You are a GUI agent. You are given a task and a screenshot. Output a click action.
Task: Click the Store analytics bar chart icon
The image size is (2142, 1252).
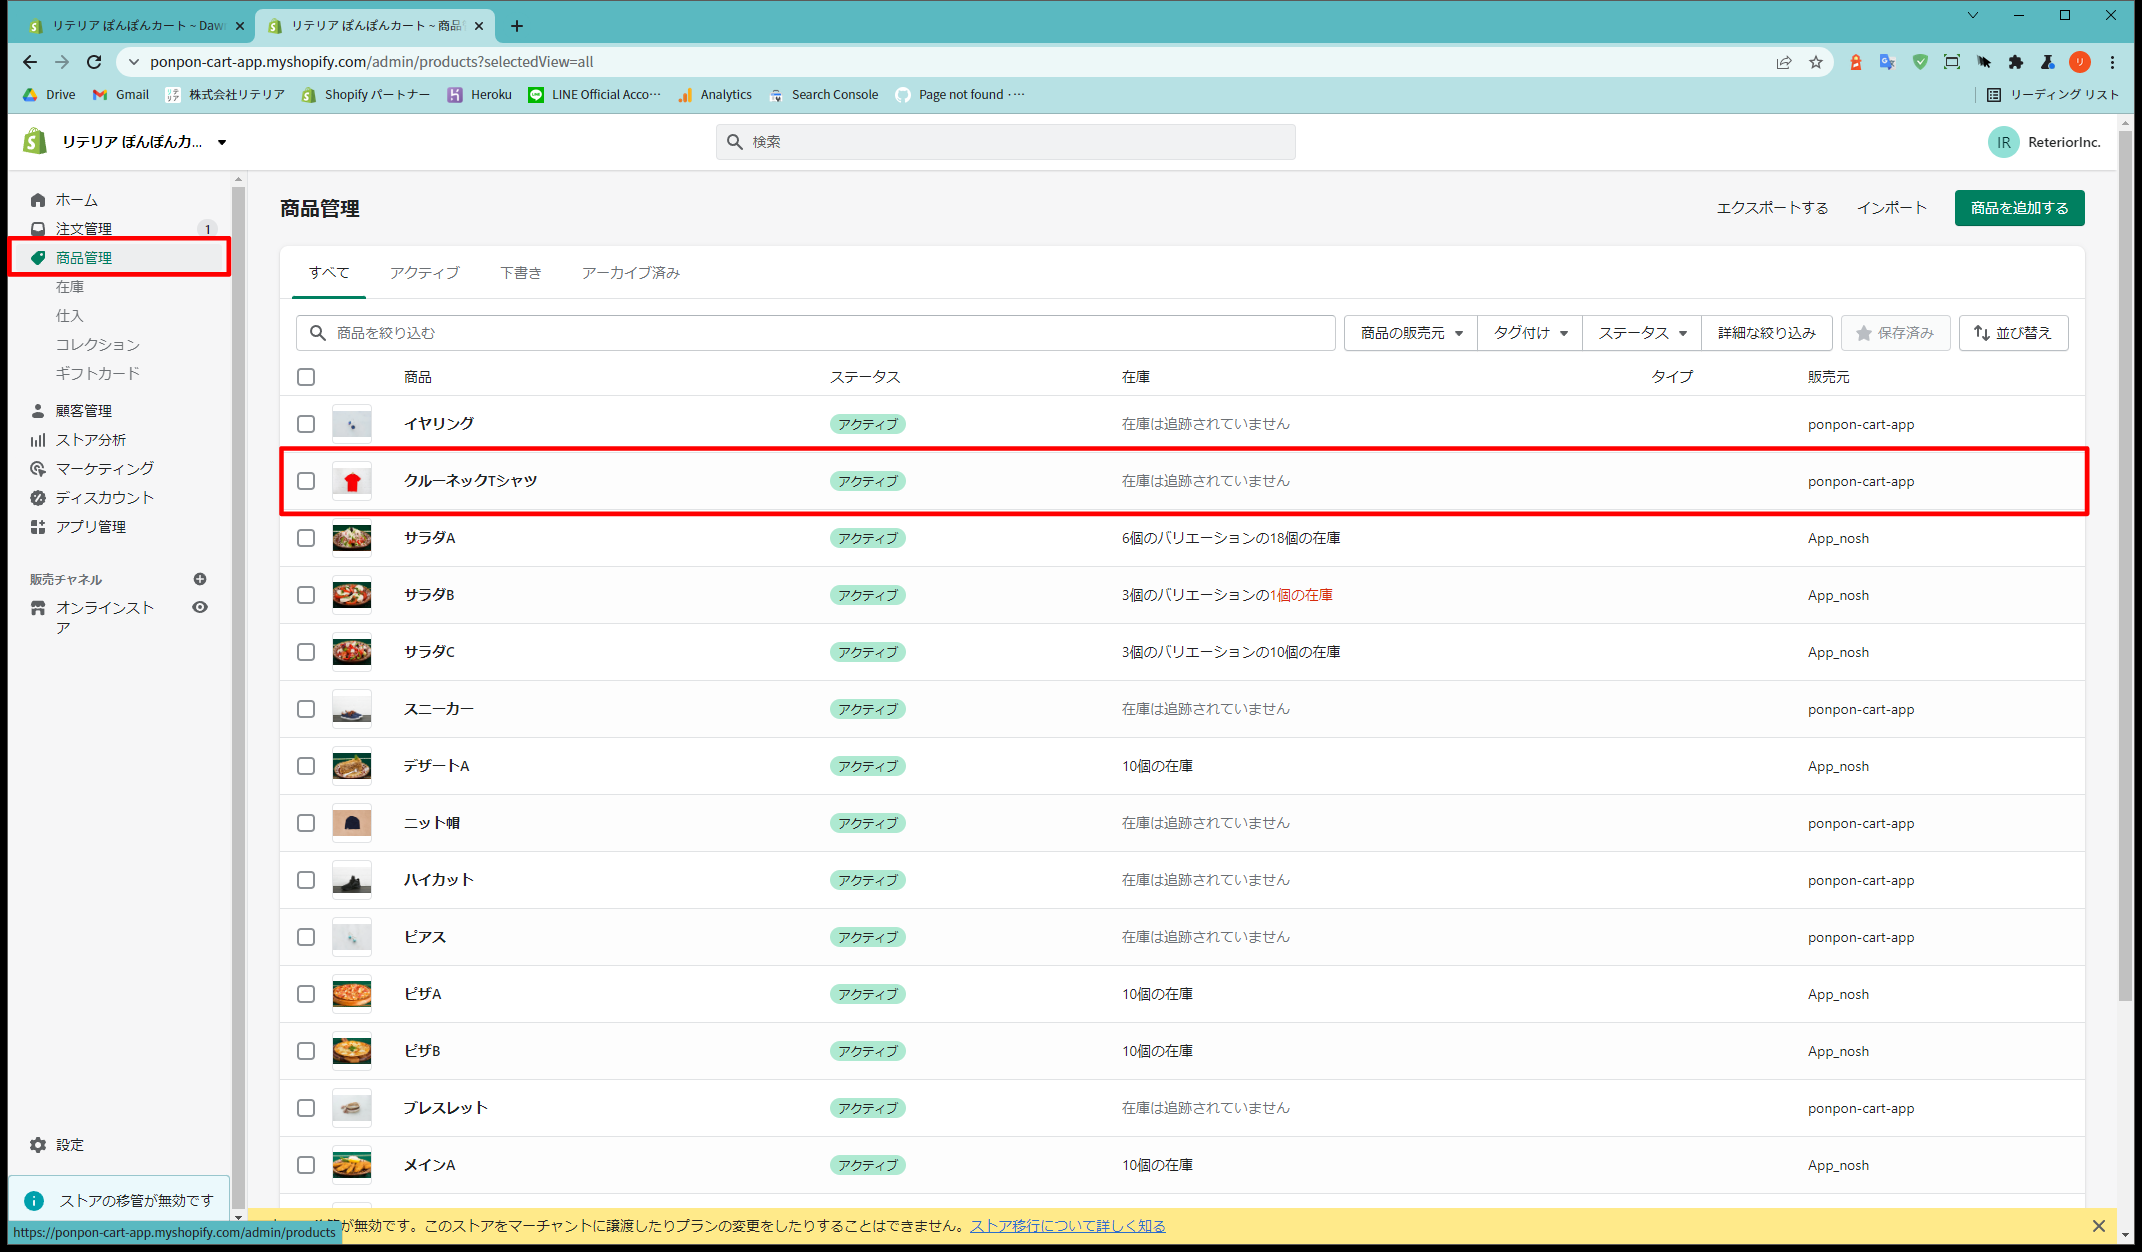coord(38,440)
